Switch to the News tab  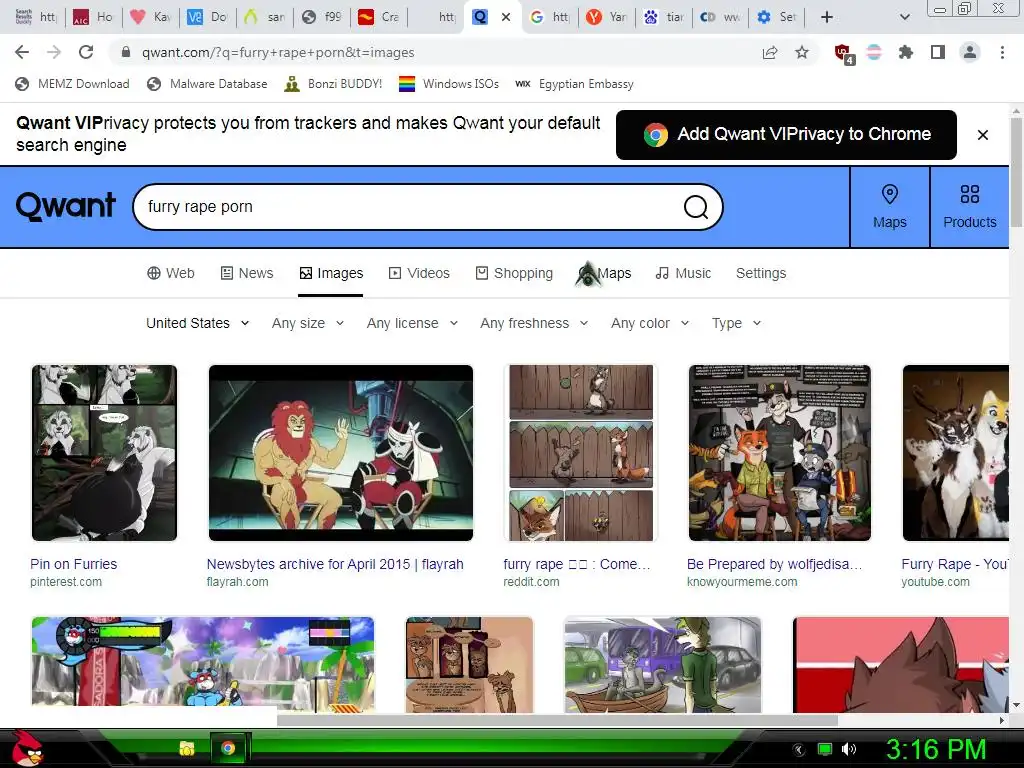tap(247, 273)
